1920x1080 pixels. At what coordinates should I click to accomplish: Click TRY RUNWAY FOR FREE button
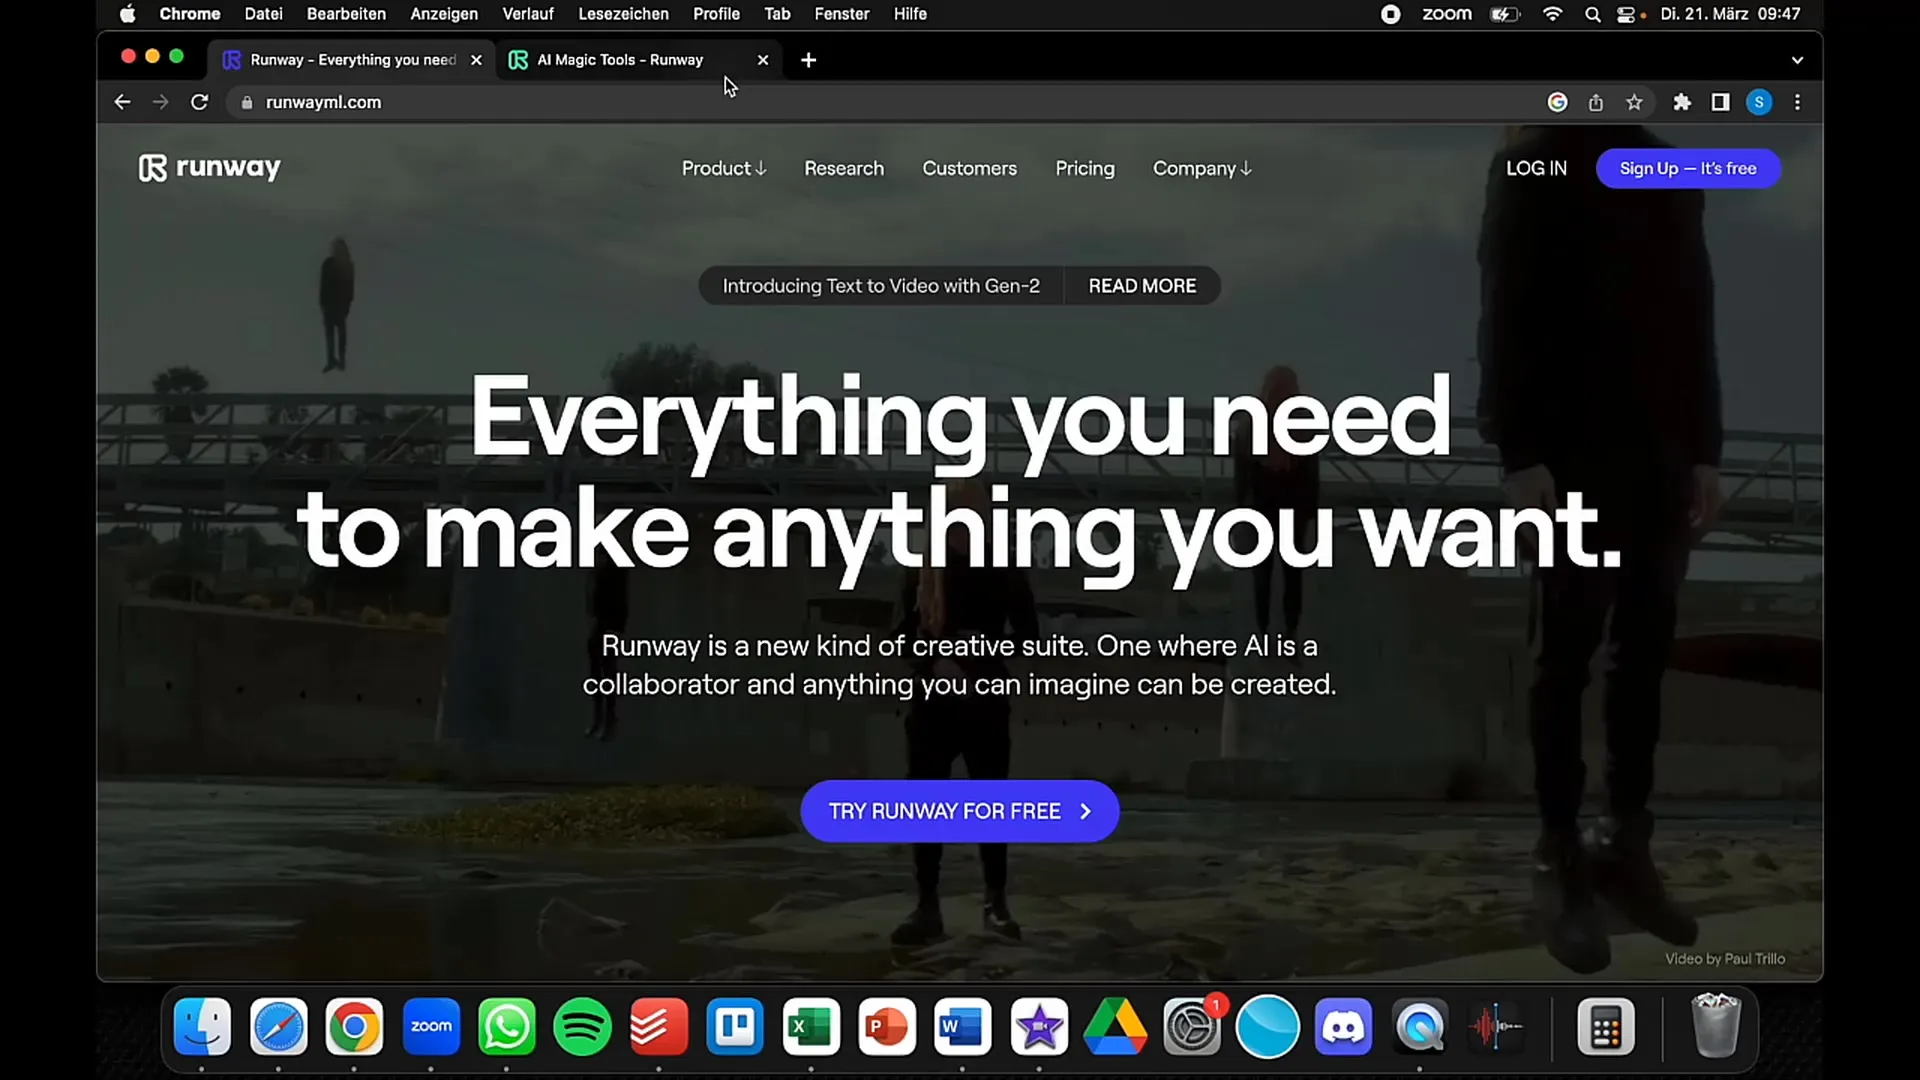click(x=959, y=811)
